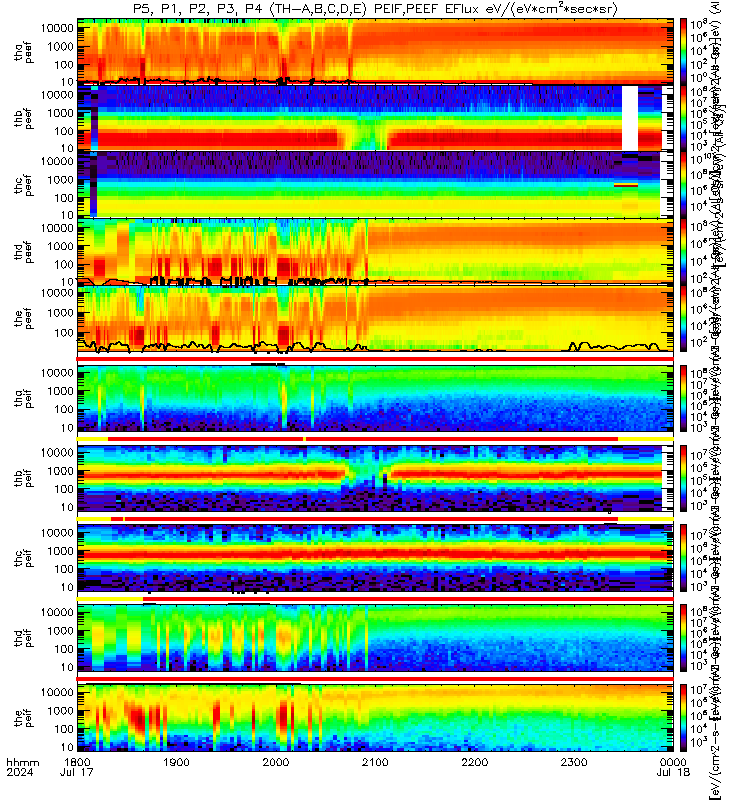The height and width of the screenshot is (800, 750).
Task: Click the white data gap in thb peef panel
Action: click(630, 117)
